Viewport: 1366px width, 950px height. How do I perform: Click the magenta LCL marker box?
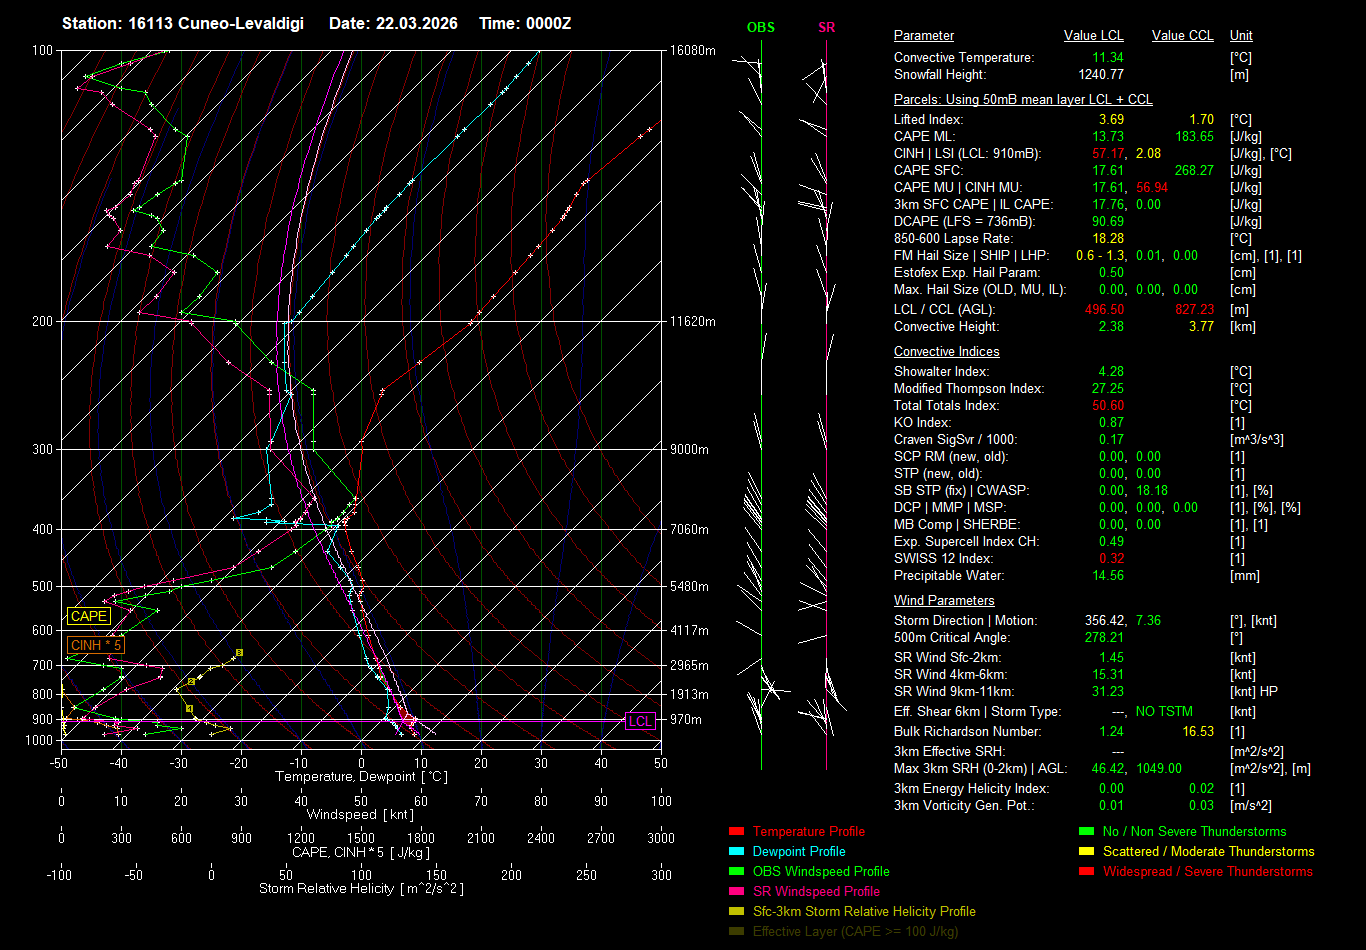click(x=640, y=721)
